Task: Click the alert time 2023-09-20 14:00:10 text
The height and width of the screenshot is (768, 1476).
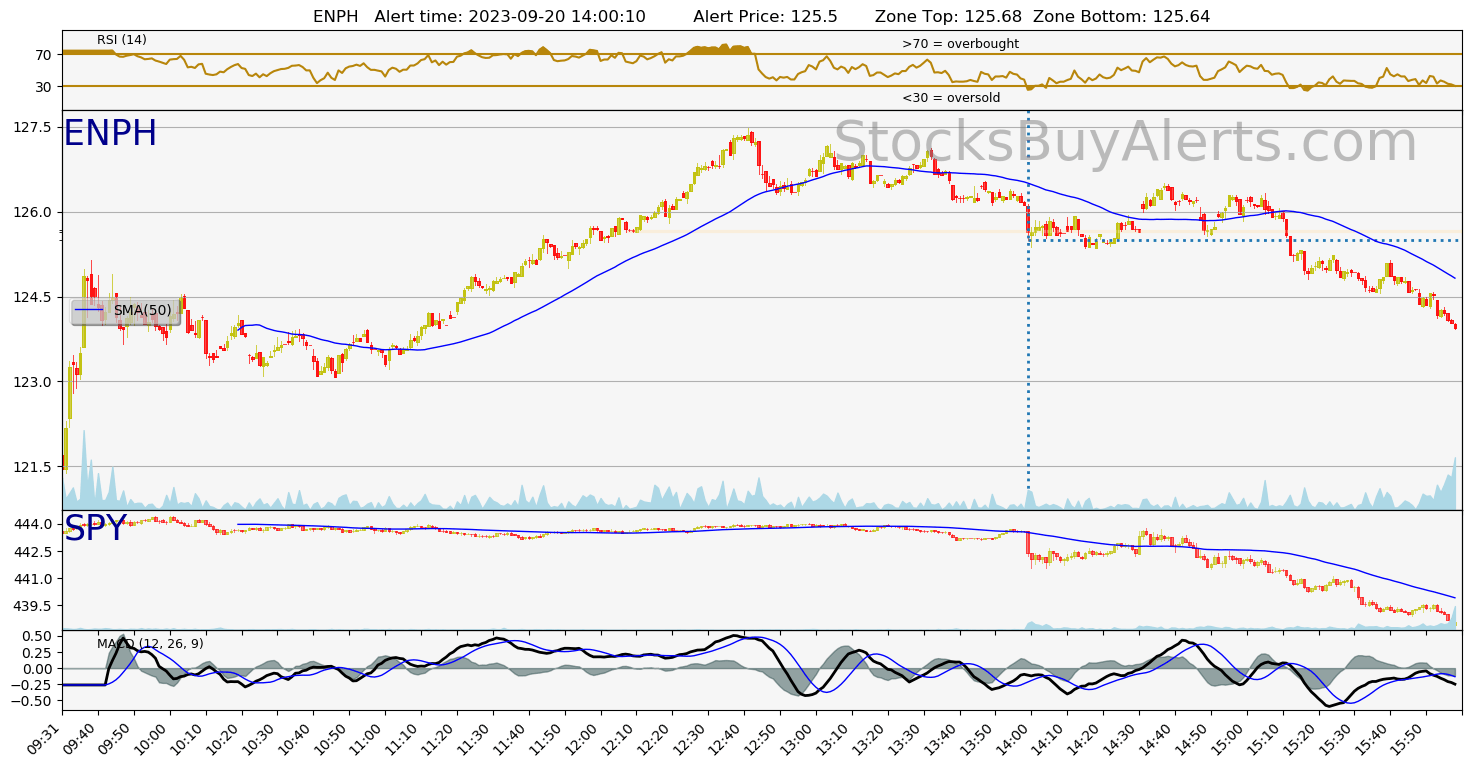Action: click(x=557, y=16)
